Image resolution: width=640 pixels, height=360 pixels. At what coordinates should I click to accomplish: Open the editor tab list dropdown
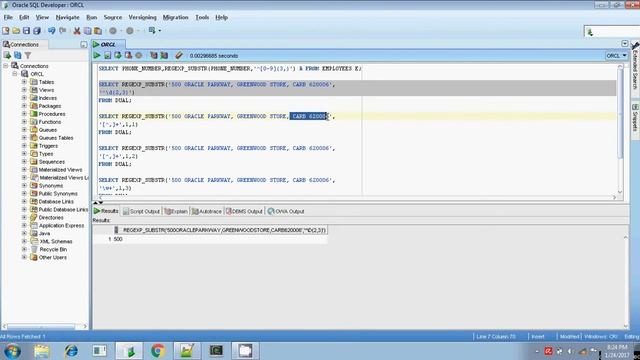(x=624, y=44)
